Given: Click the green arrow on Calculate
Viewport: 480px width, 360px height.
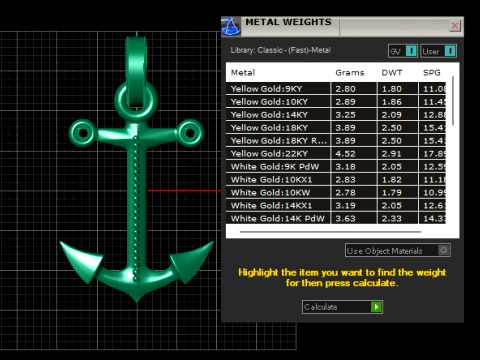Looking at the screenshot, I should coord(376,307).
